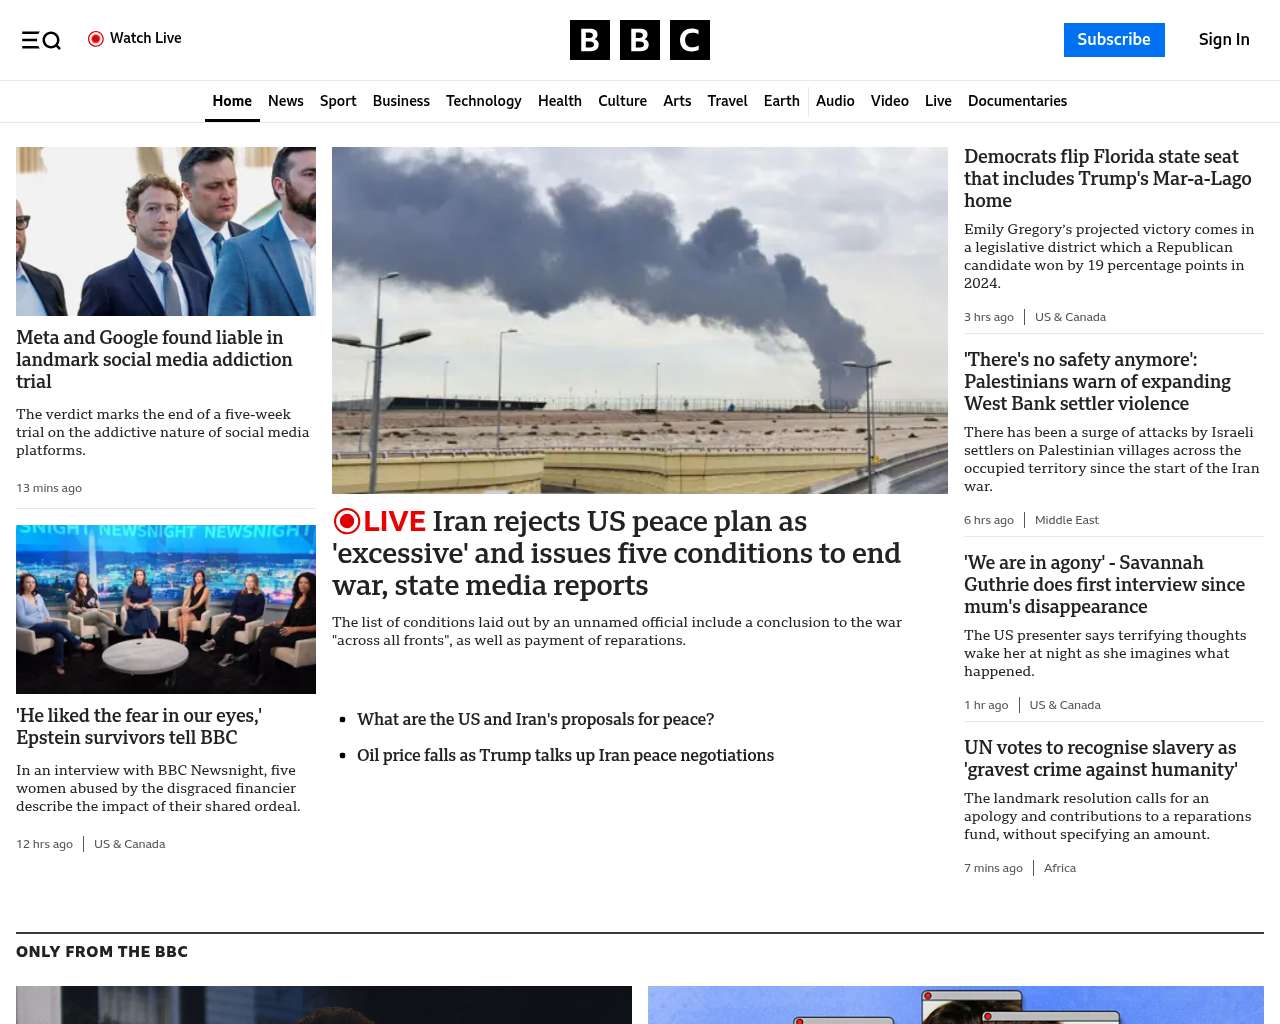Open the Arts section
This screenshot has height=1024, width=1280.
point(677,101)
